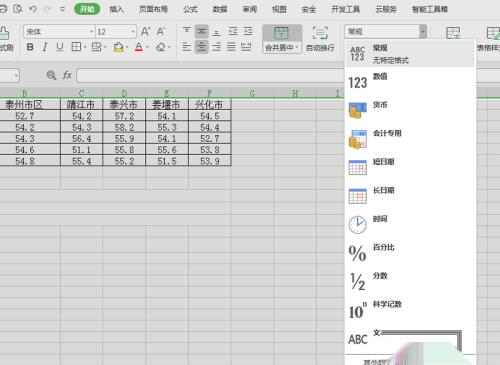Click cell with value 53.9

click(210, 161)
